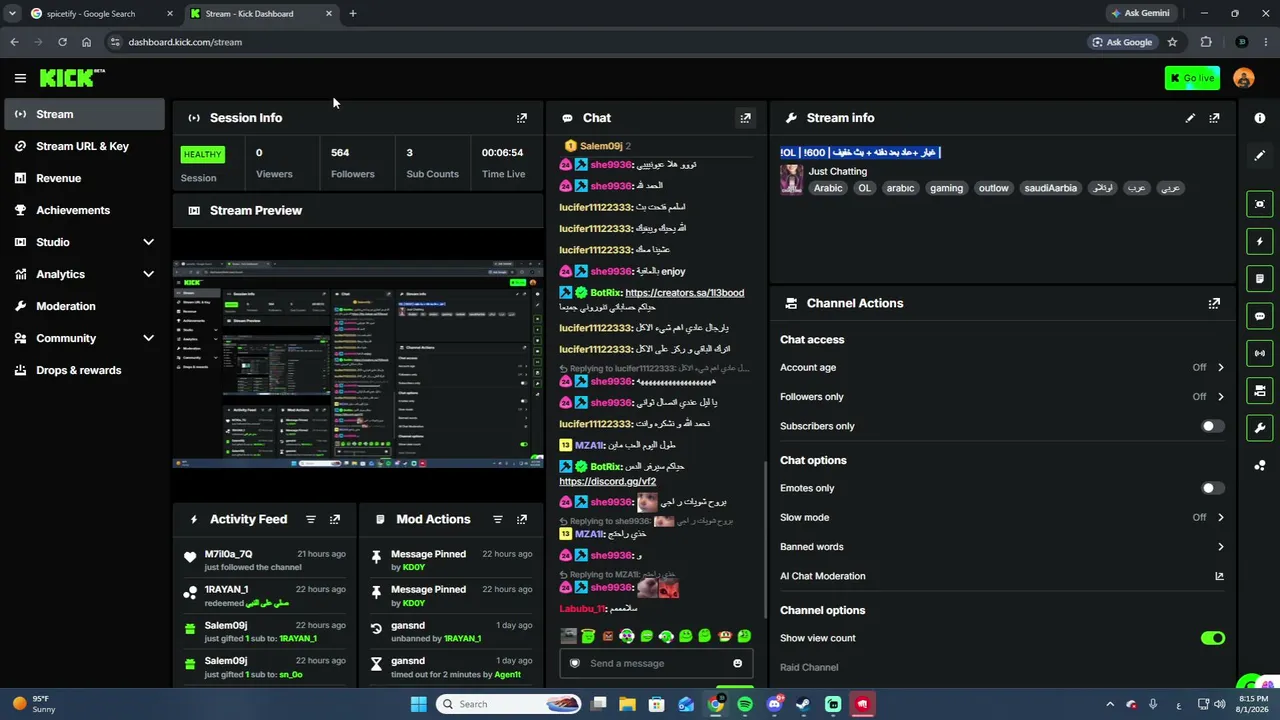The image size is (1280, 720).
Task: Click the streamer avatar in Stream info
Action: [792, 180]
